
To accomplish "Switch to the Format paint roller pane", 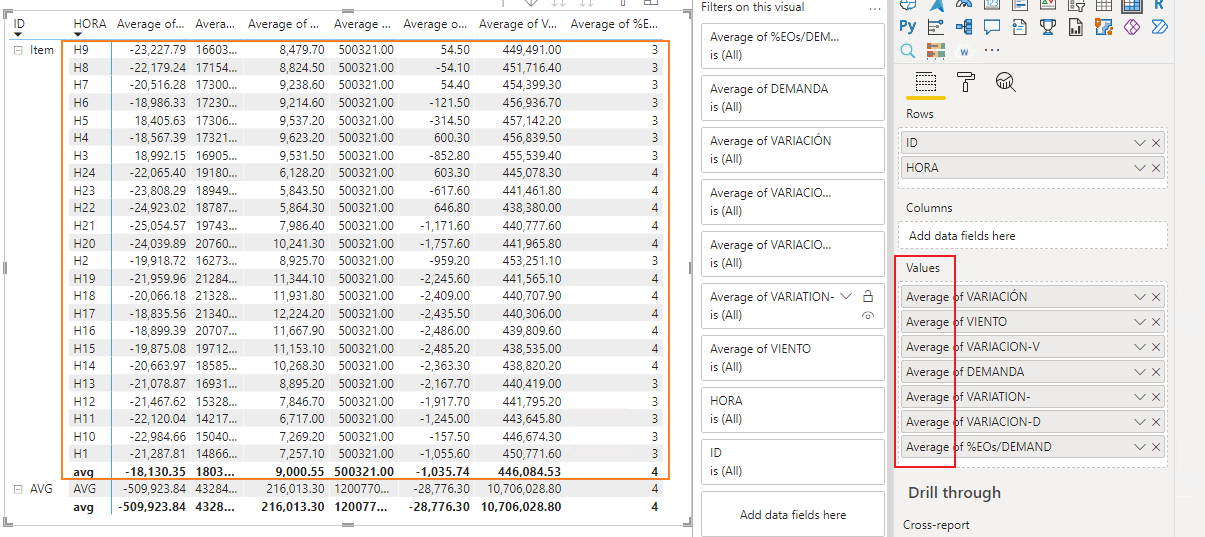I will pos(966,82).
